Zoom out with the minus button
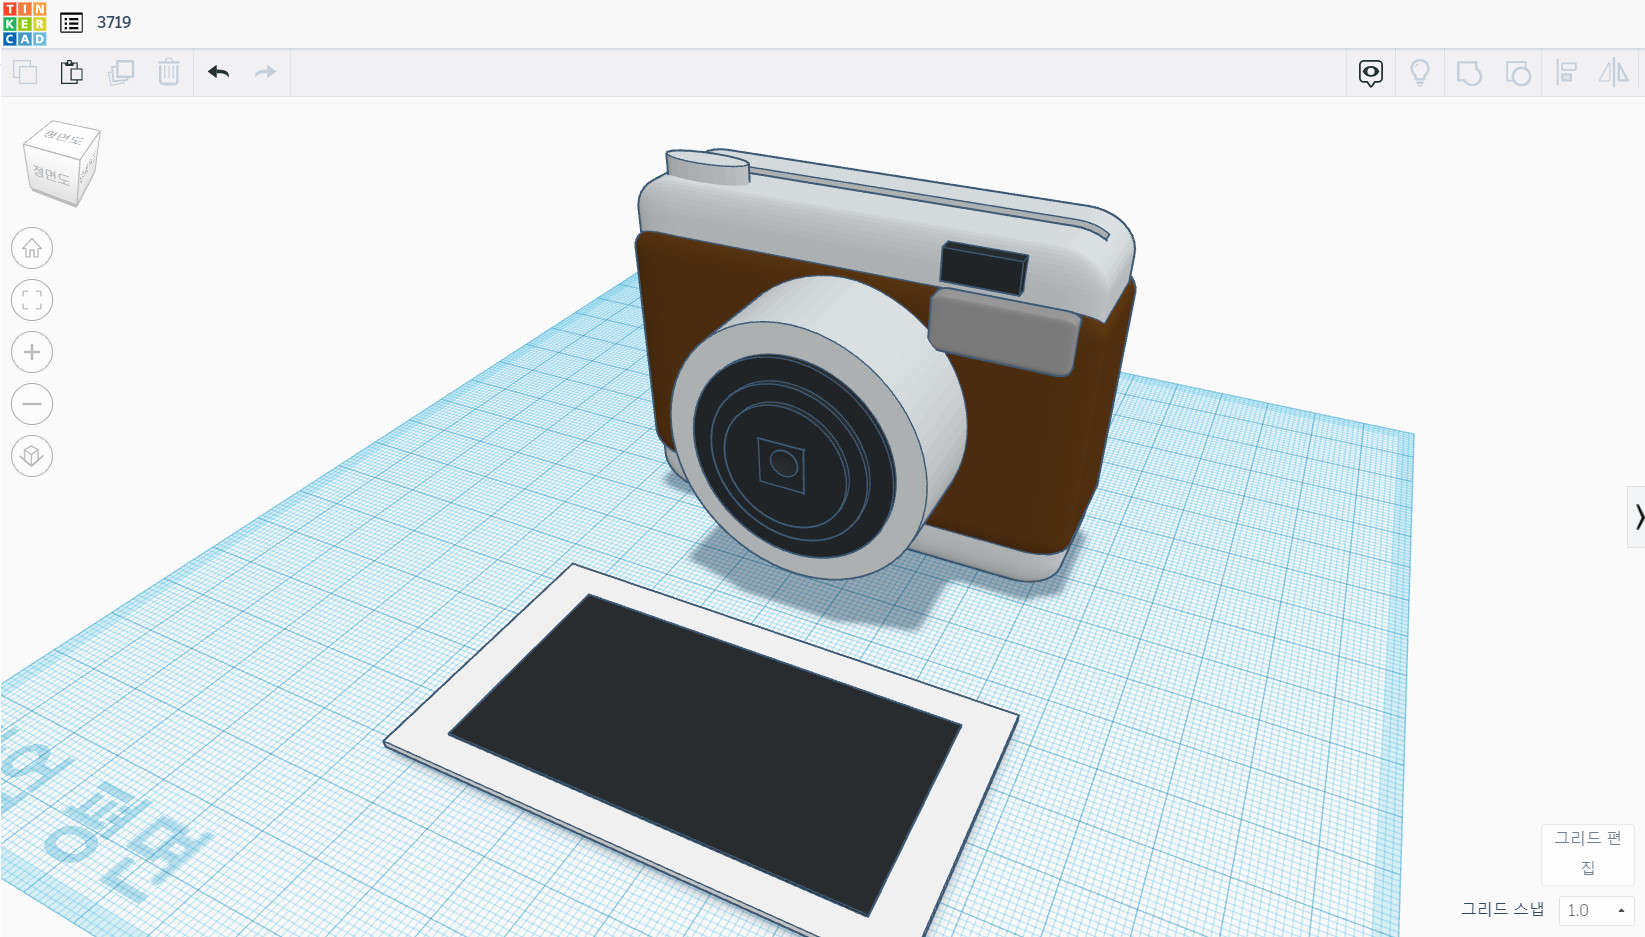 [32, 404]
